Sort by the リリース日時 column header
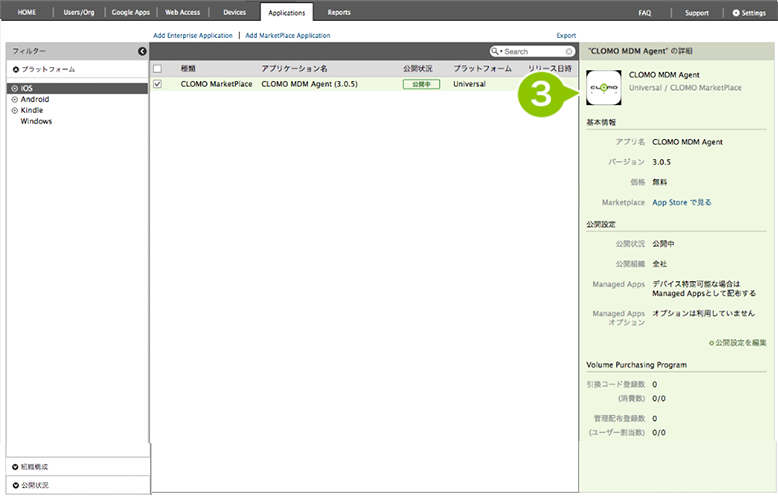Screen dimensions: 778x500 550,68
